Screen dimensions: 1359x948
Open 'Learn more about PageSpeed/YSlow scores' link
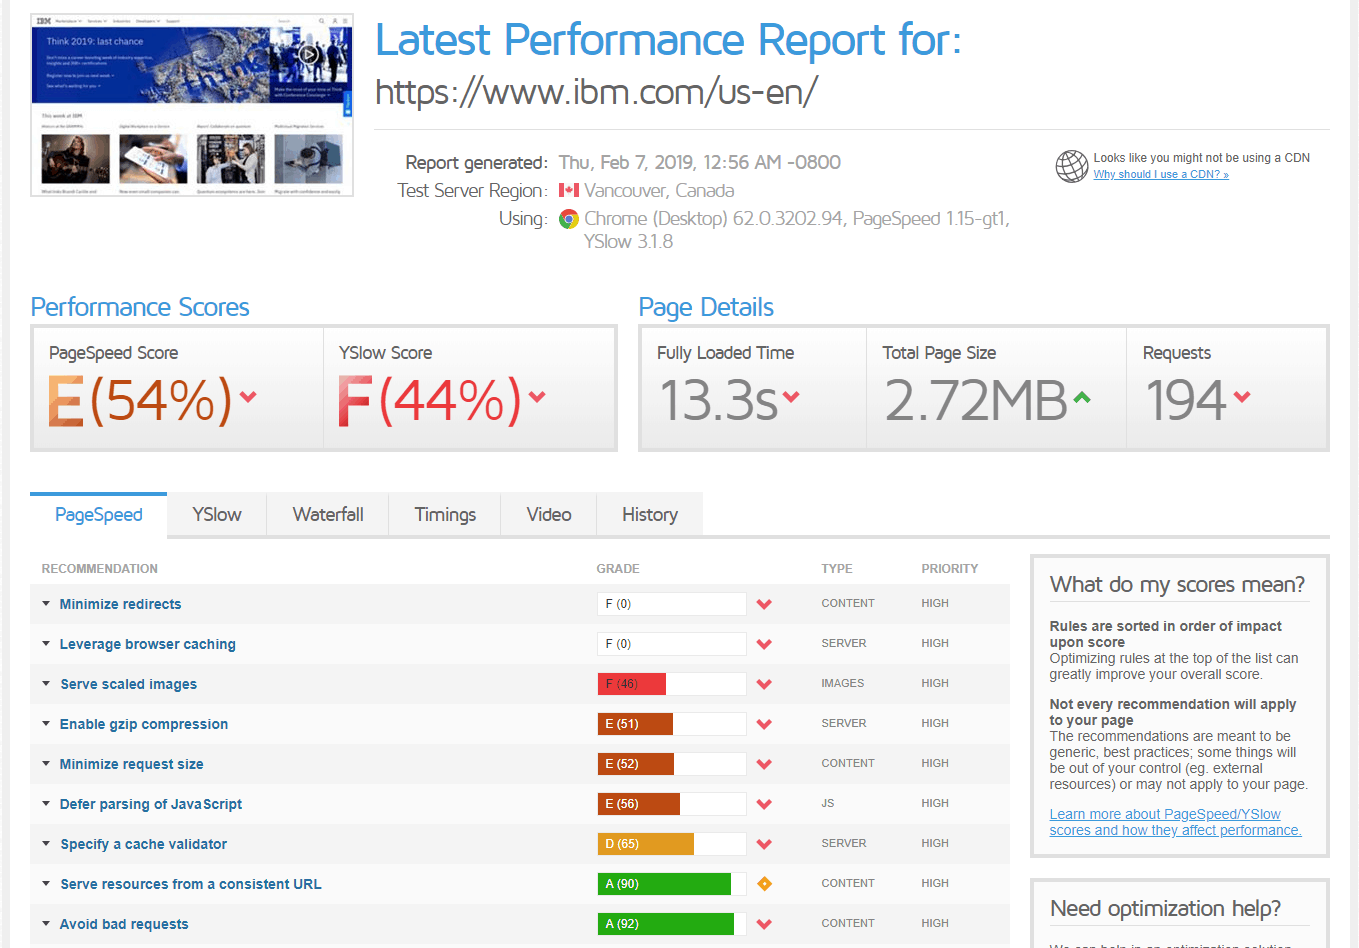point(1175,822)
